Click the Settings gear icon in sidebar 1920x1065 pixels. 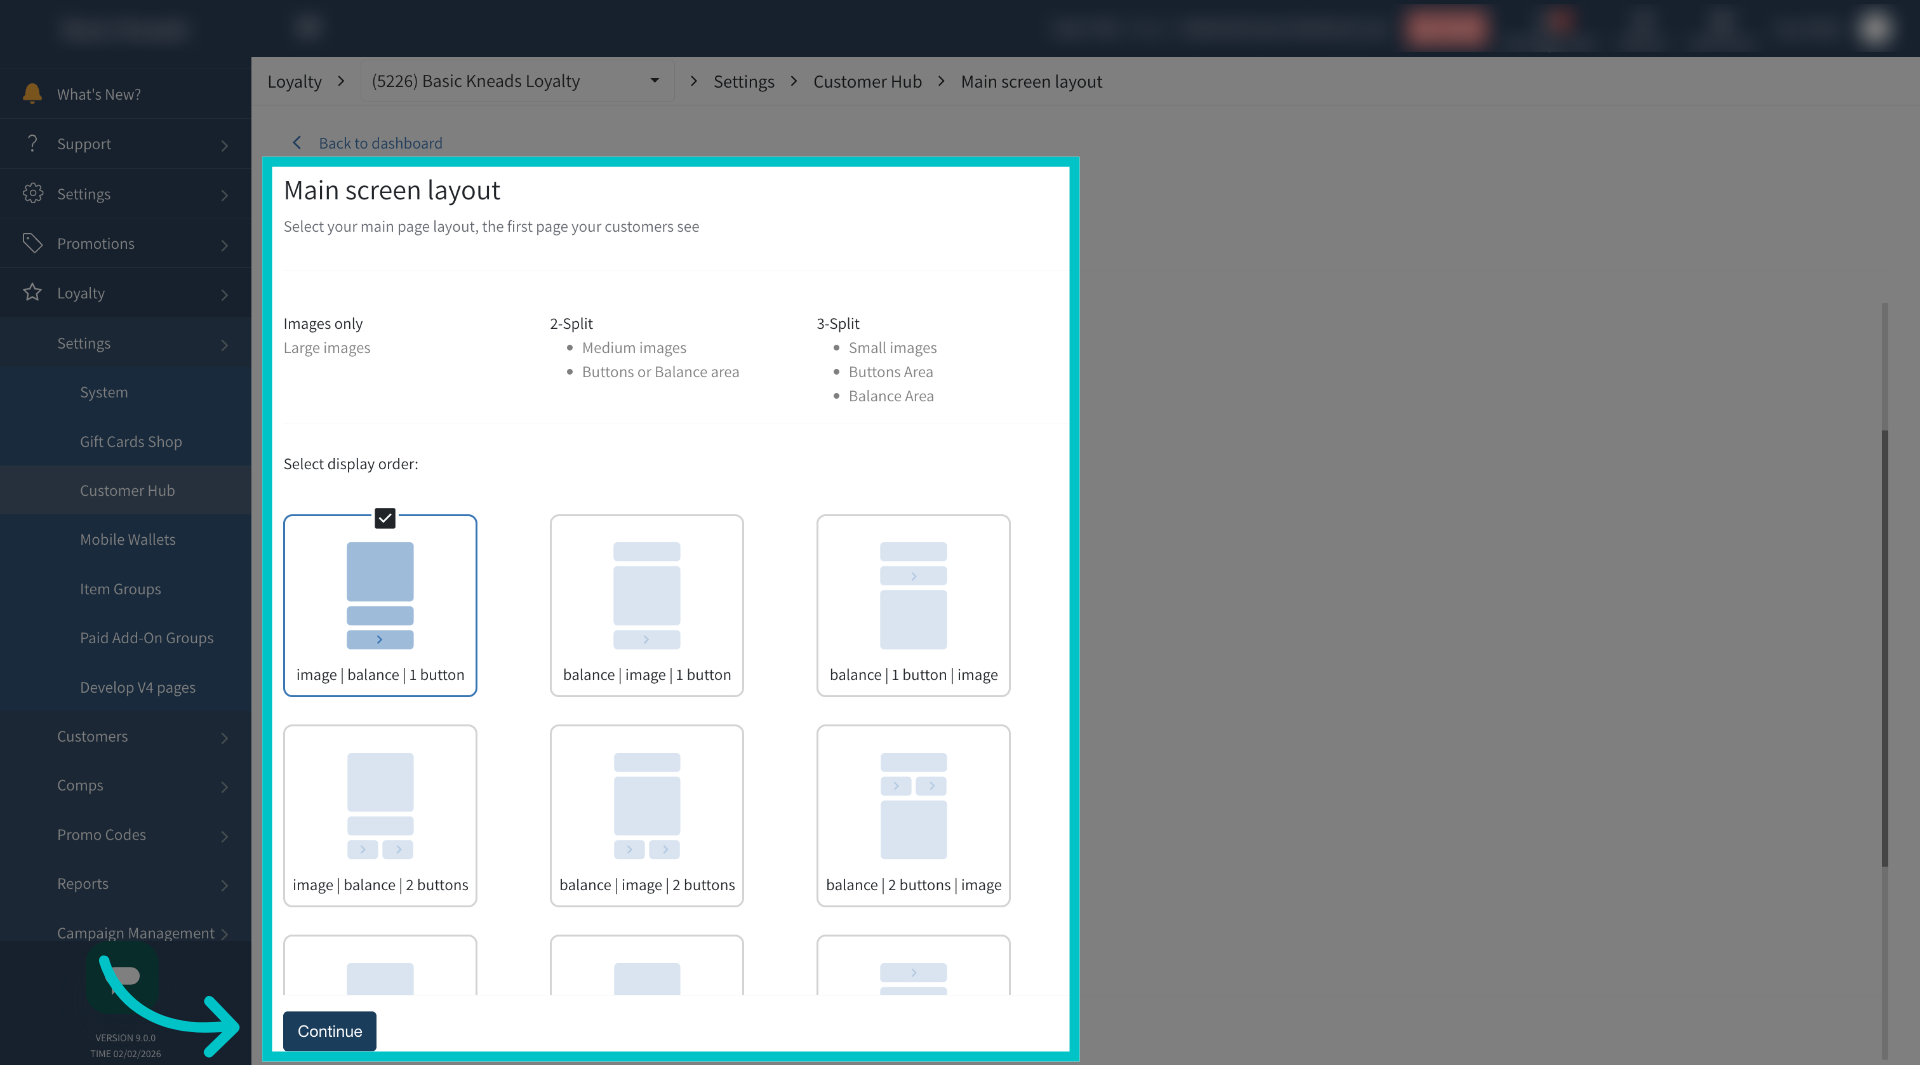pyautogui.click(x=33, y=193)
